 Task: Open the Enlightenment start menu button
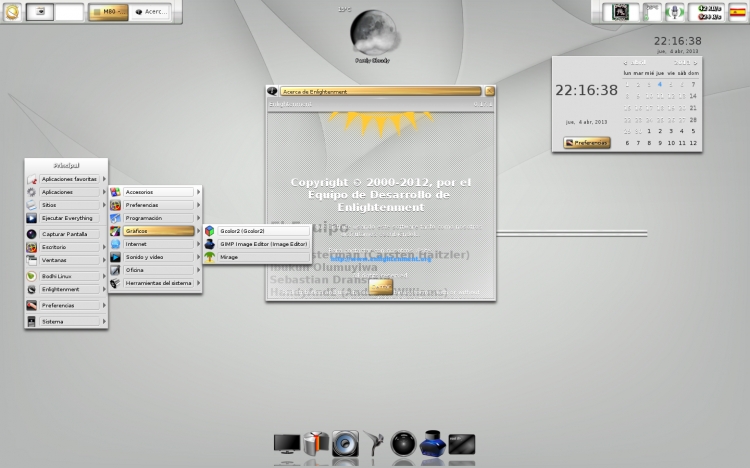point(12,12)
